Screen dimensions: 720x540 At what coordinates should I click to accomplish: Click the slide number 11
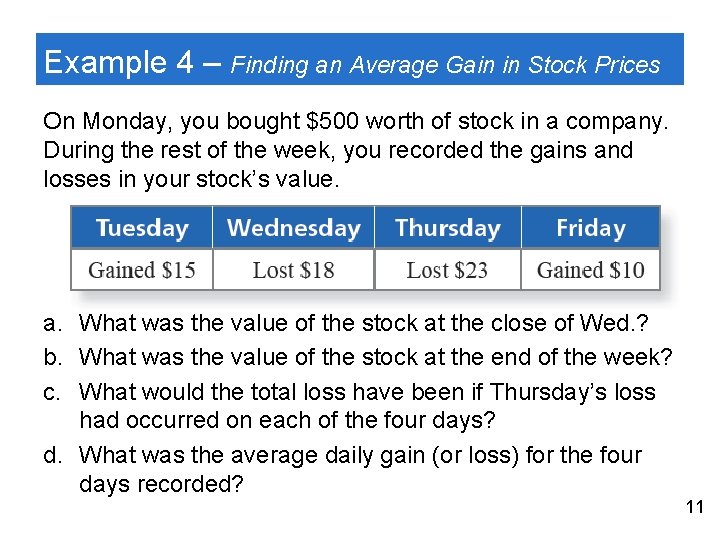[x=695, y=507]
